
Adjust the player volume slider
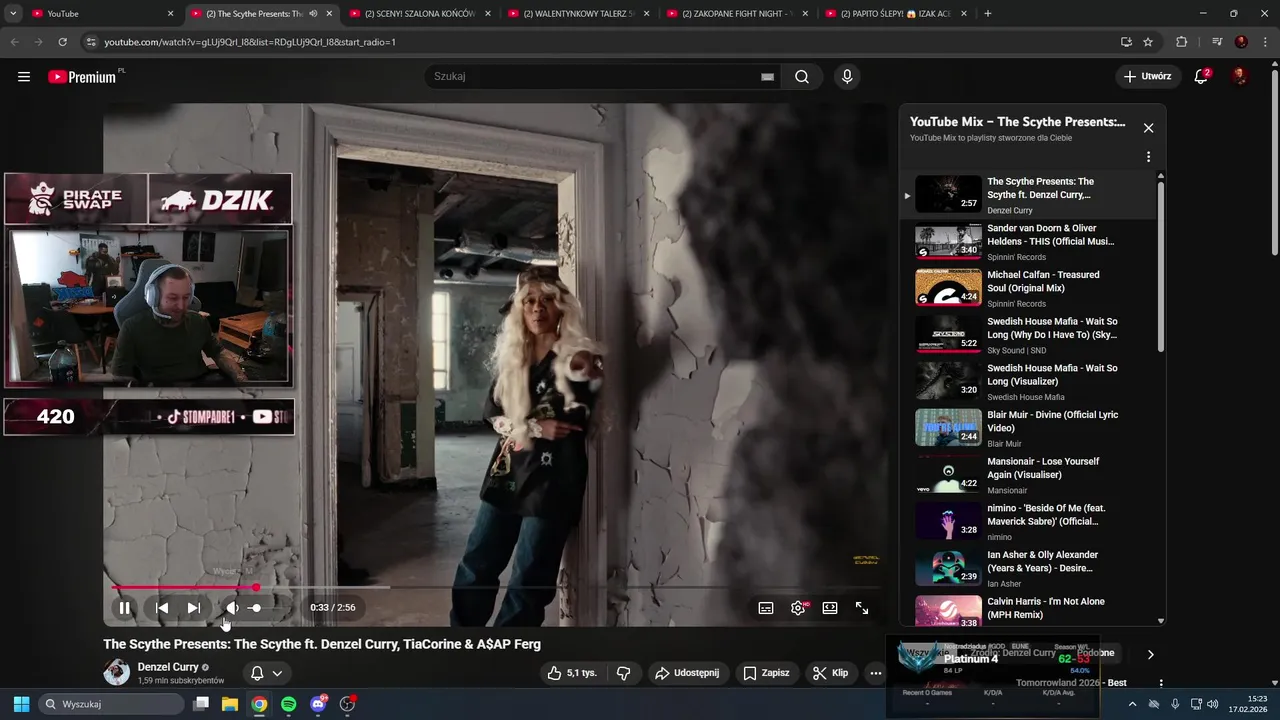point(268,608)
